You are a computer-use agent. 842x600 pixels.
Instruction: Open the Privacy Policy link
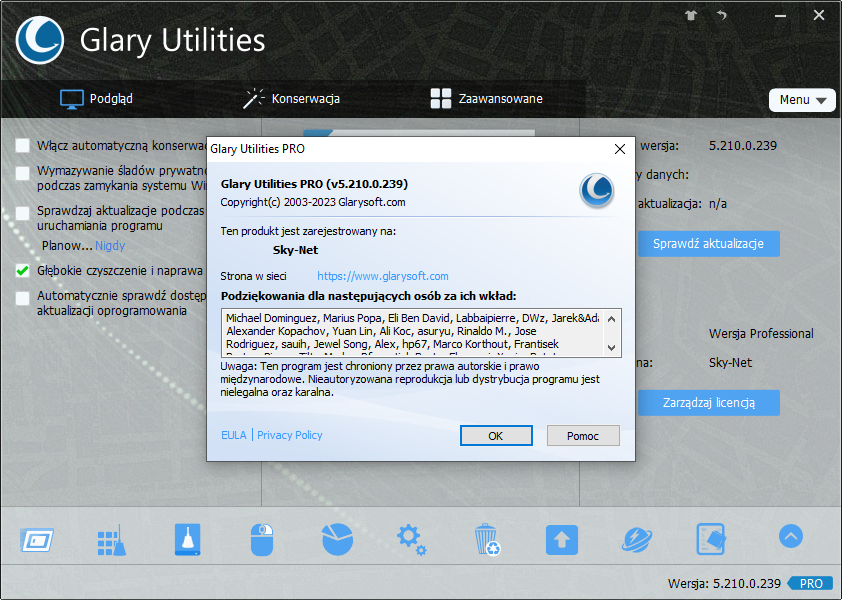pos(289,435)
